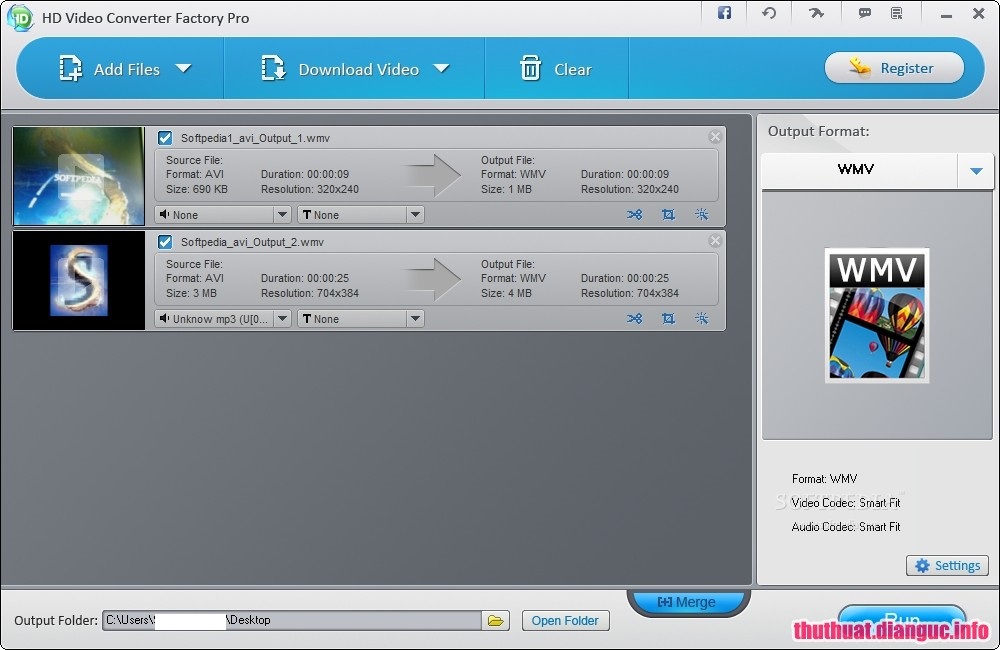Screen dimensions: 1000x650
Task: Click the Merge button
Action: [x=688, y=602]
